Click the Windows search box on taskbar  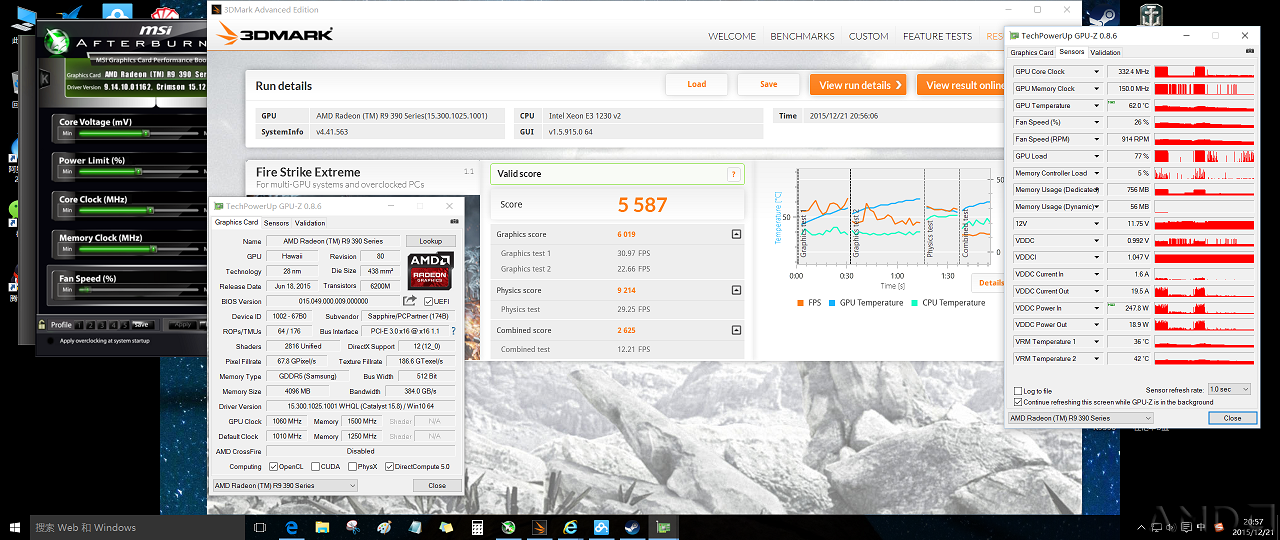click(x=138, y=527)
